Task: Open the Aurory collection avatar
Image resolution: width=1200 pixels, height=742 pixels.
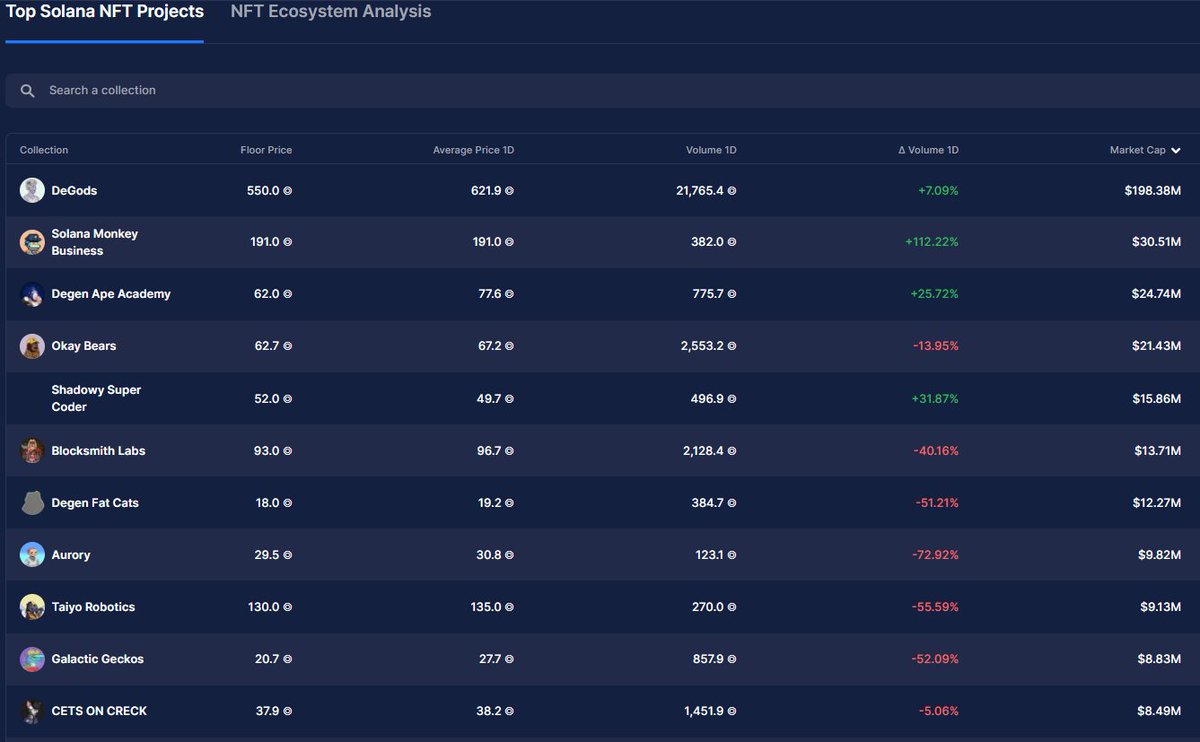Action: tap(32, 554)
